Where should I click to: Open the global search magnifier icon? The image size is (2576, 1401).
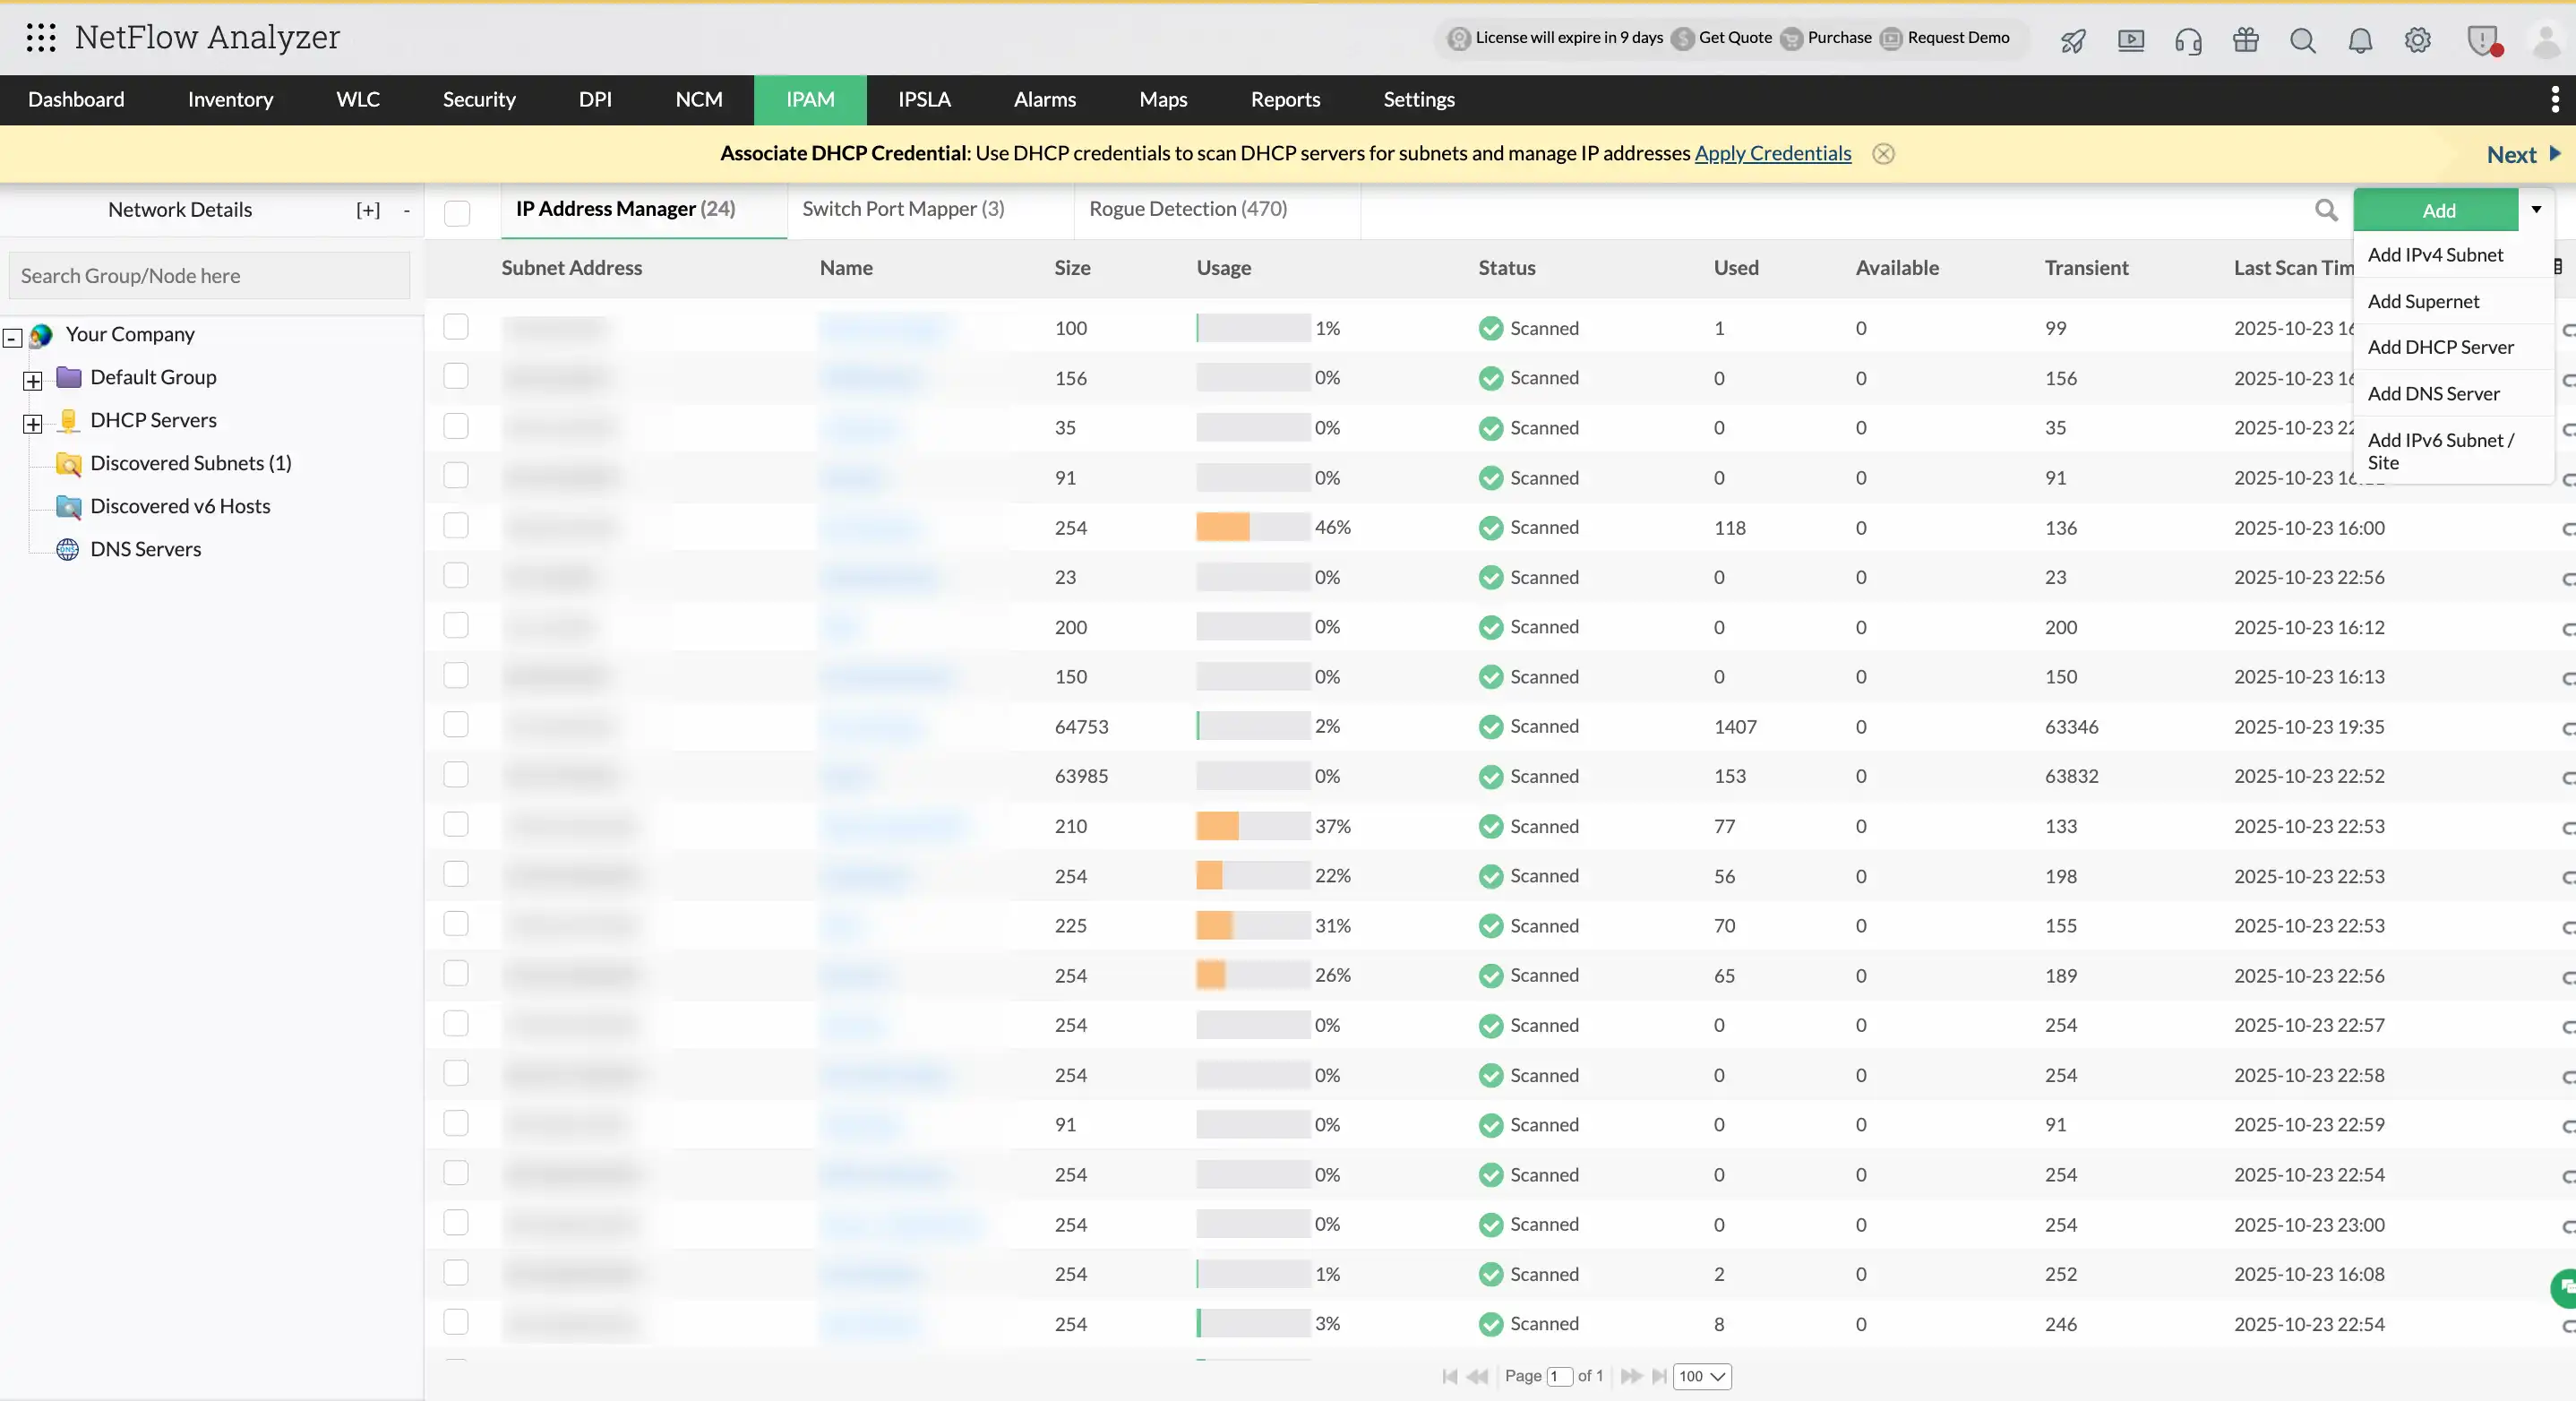(2303, 40)
